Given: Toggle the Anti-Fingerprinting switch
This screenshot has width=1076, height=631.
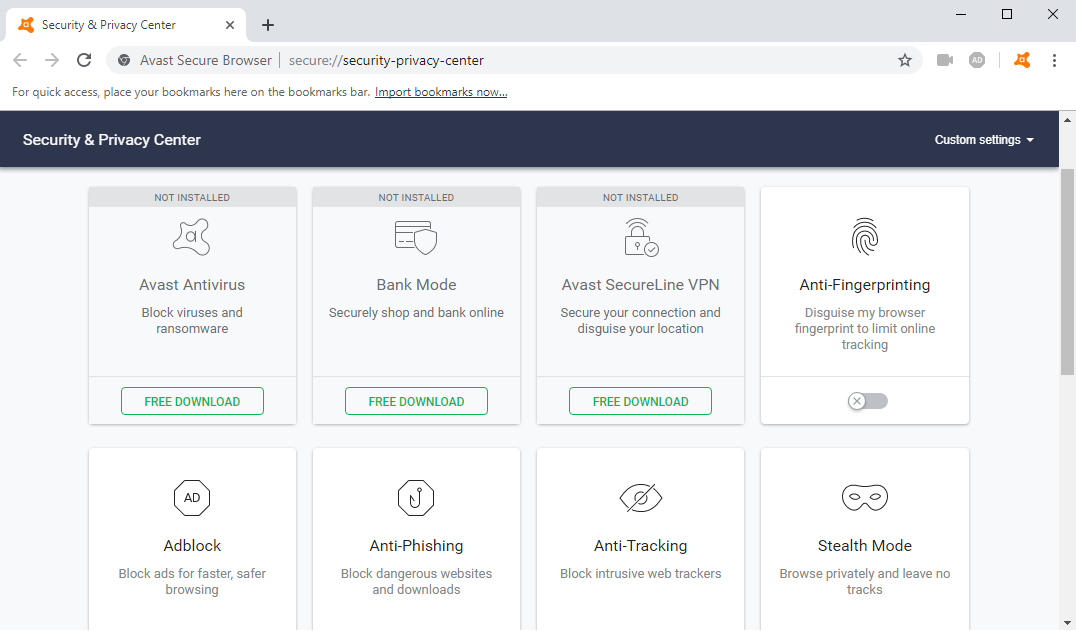Looking at the screenshot, I should (867, 401).
